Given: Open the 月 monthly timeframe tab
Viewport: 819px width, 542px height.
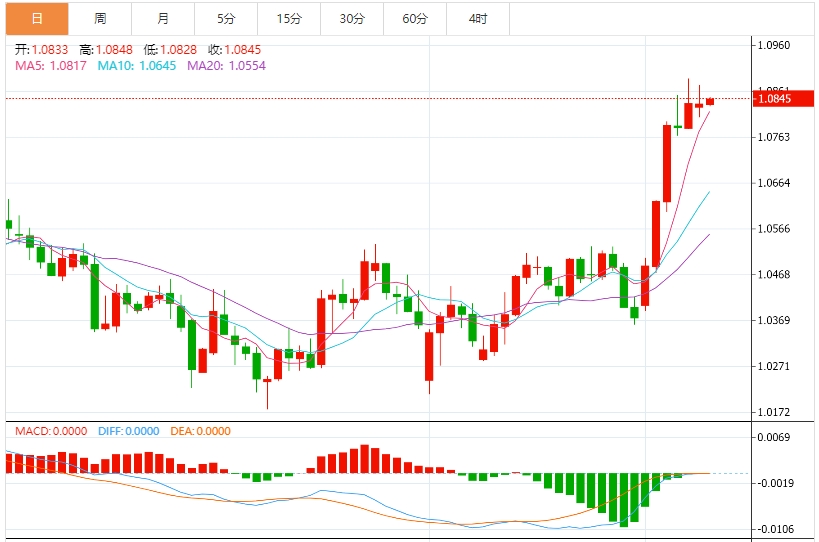Looking at the screenshot, I should (163, 19).
